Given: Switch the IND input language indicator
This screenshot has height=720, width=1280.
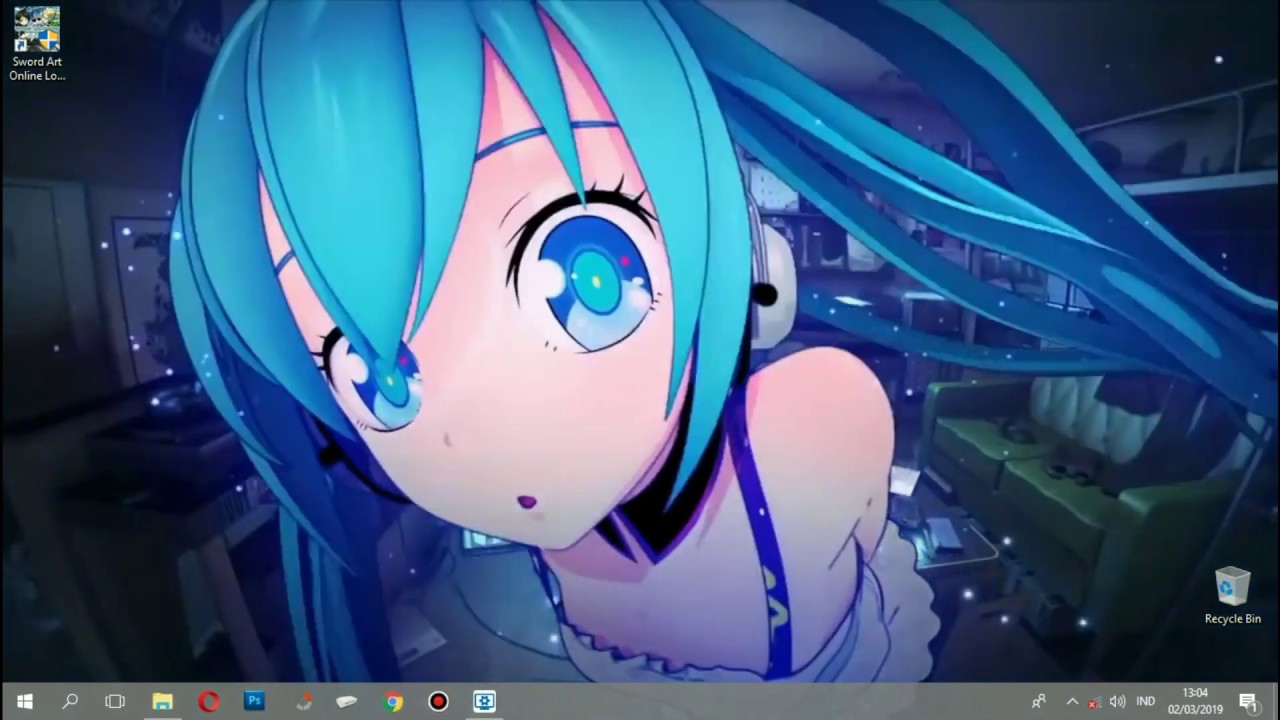Looking at the screenshot, I should pyautogui.click(x=1146, y=701).
